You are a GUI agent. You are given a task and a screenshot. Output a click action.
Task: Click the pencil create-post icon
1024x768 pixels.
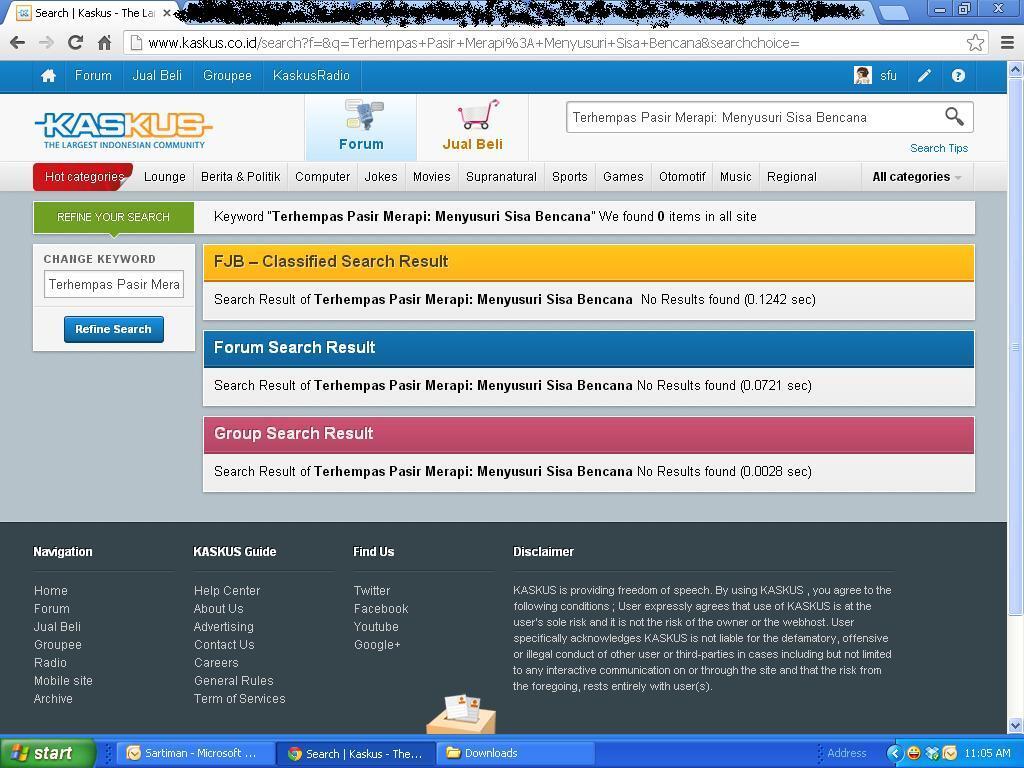click(924, 76)
